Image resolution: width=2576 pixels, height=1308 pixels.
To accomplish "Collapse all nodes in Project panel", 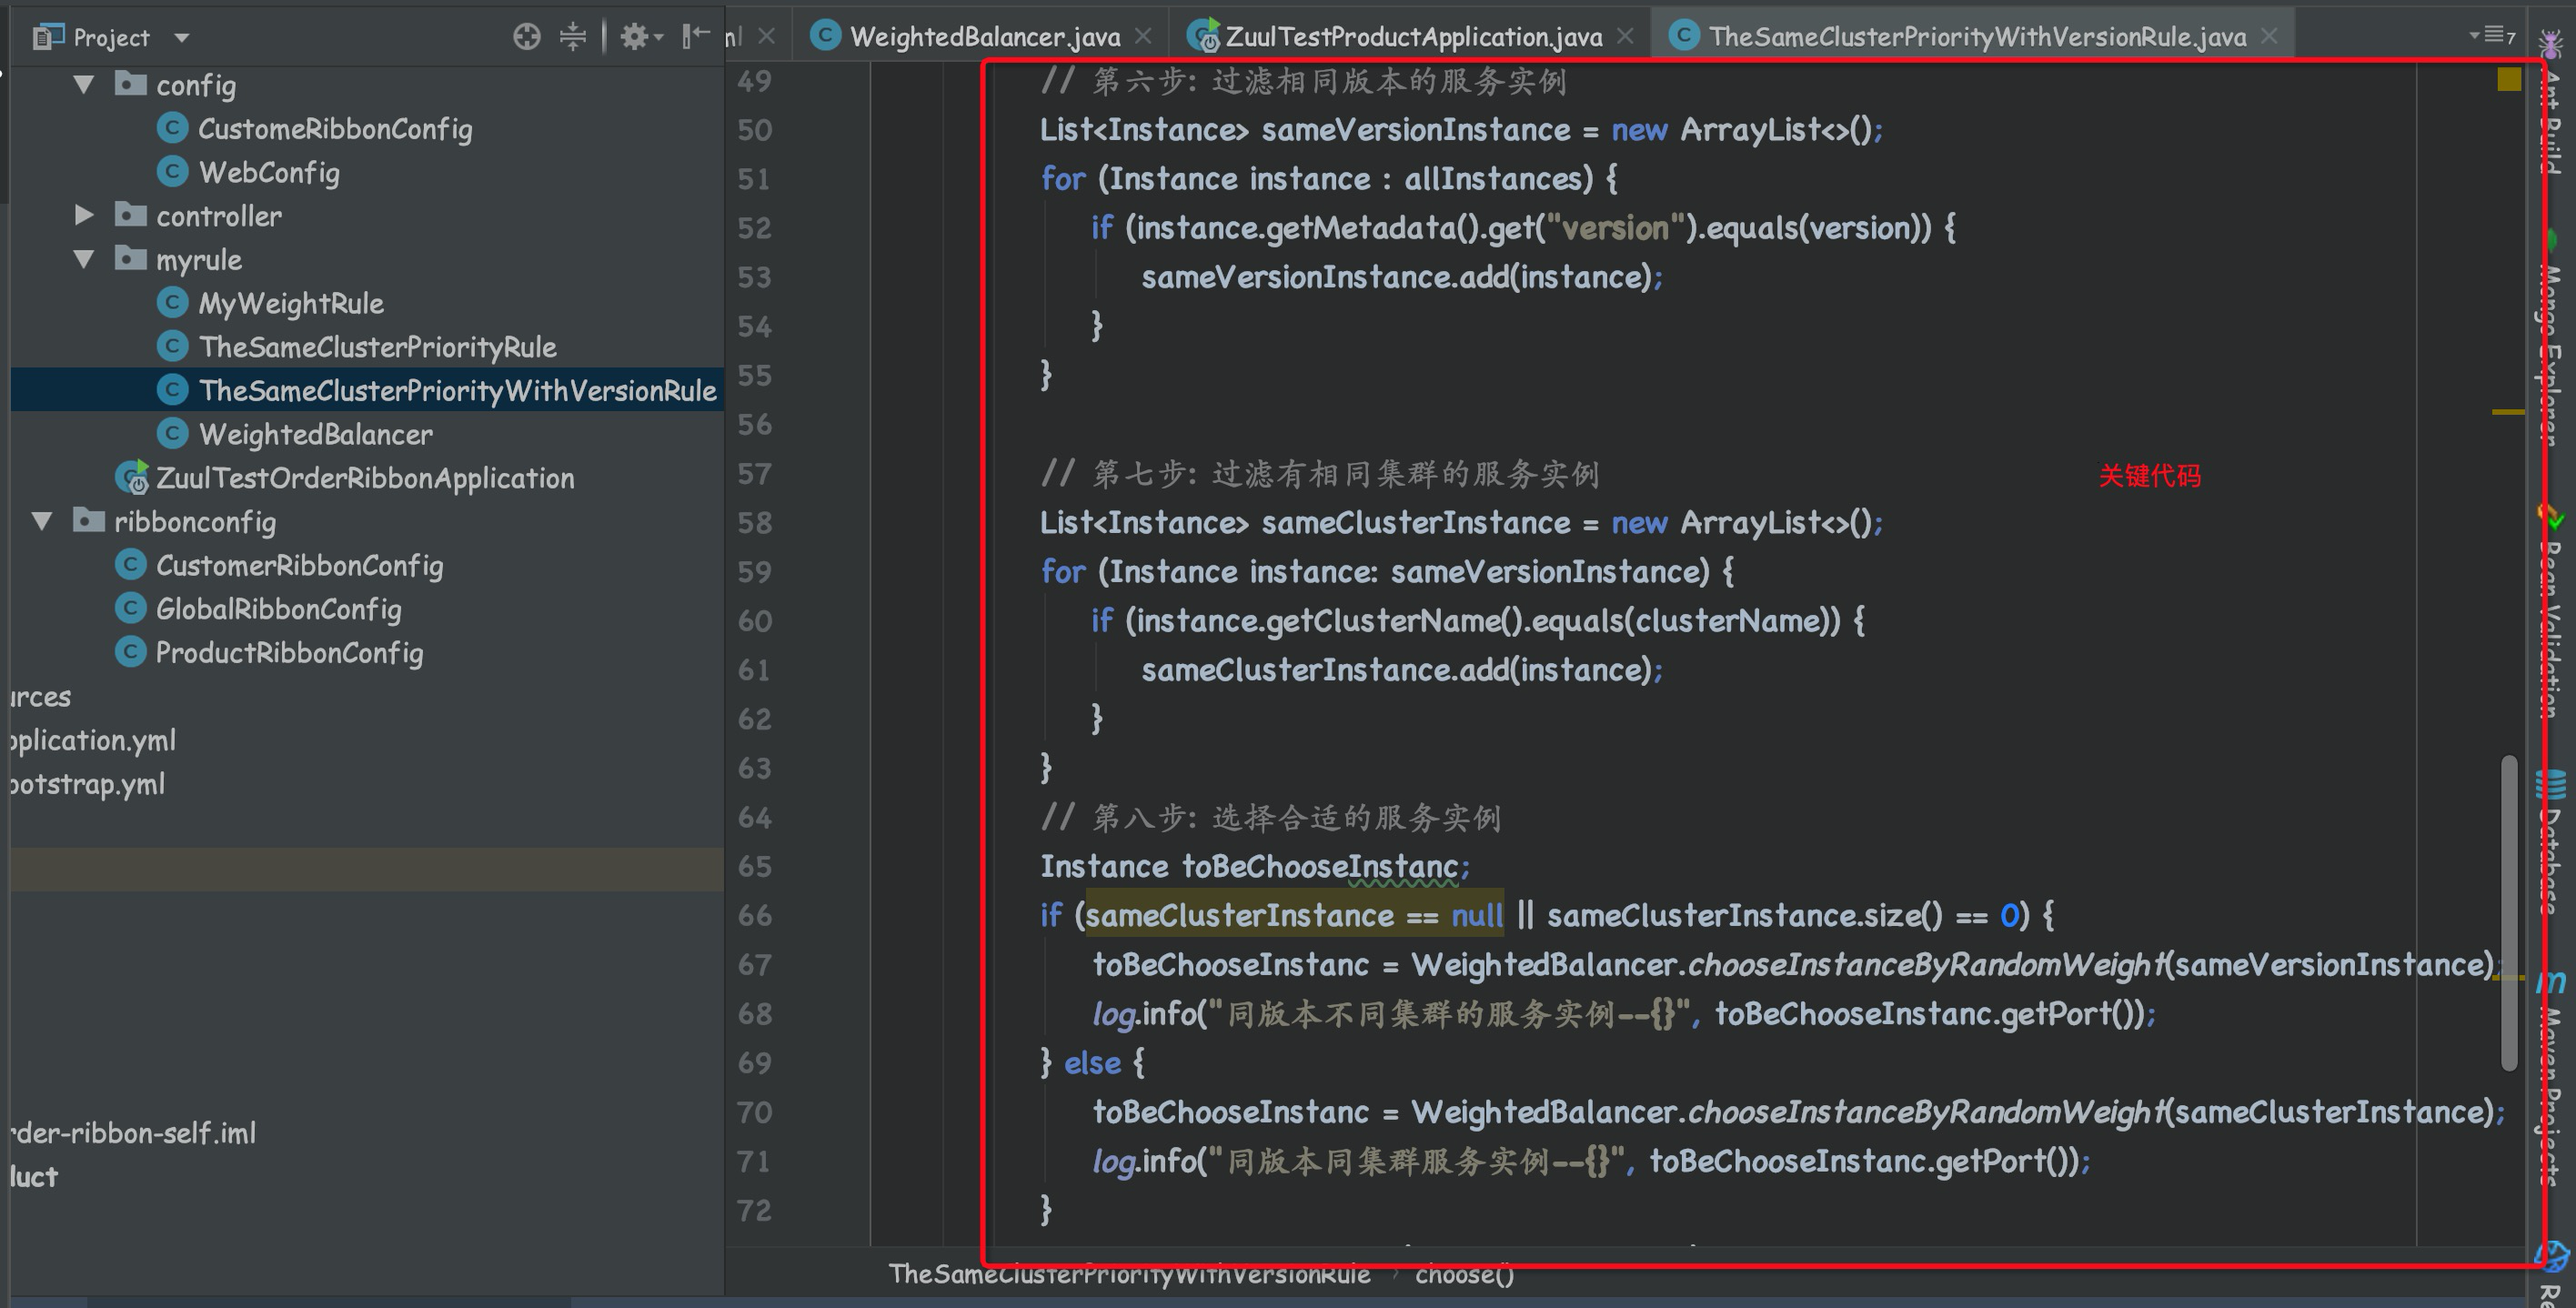I will click(572, 36).
